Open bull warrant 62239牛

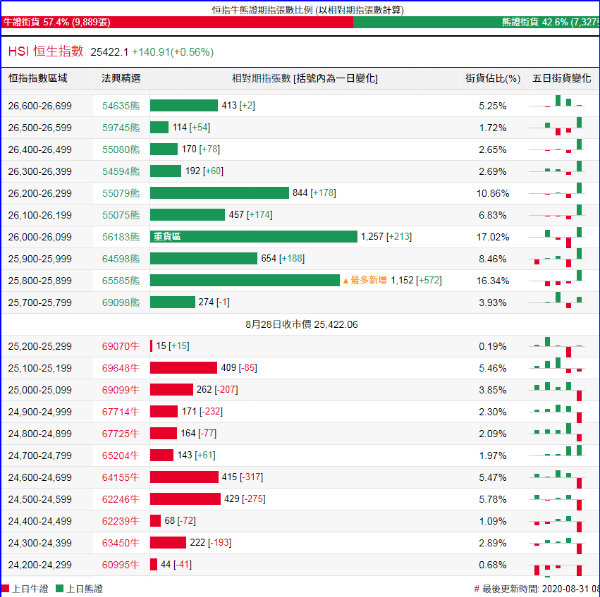point(121,521)
